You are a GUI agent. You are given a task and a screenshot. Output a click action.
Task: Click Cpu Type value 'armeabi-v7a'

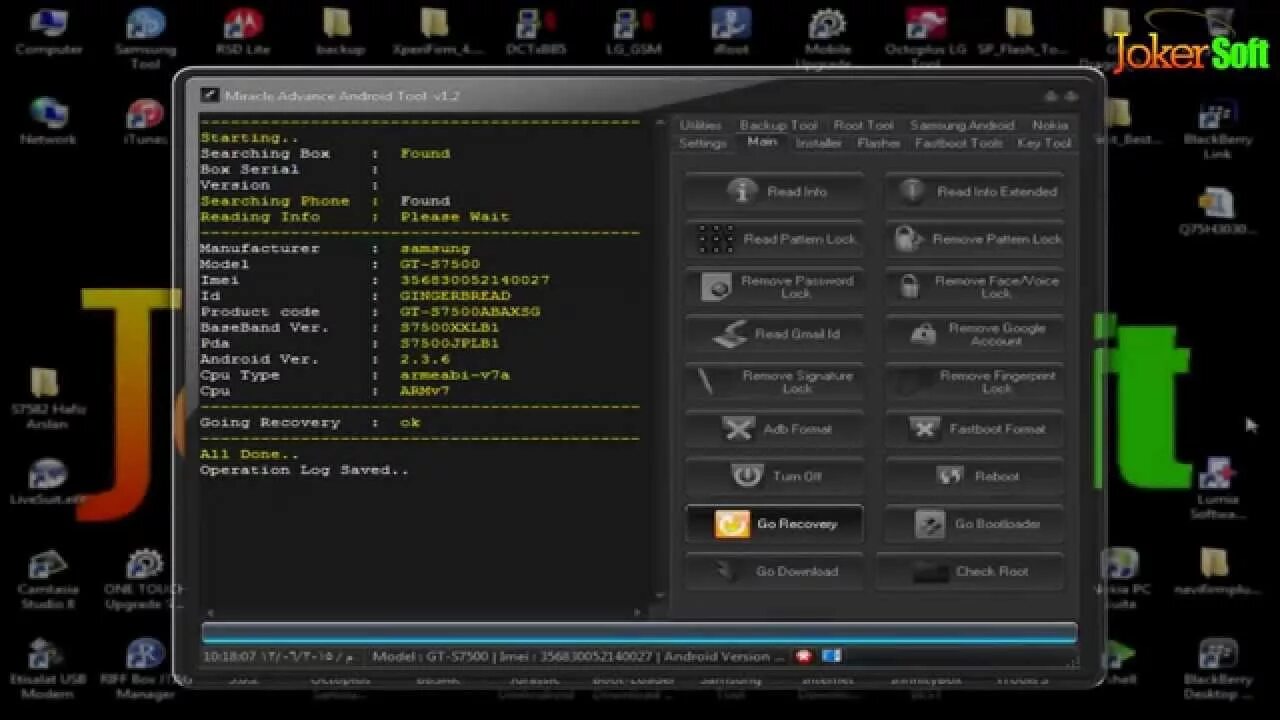pos(455,375)
